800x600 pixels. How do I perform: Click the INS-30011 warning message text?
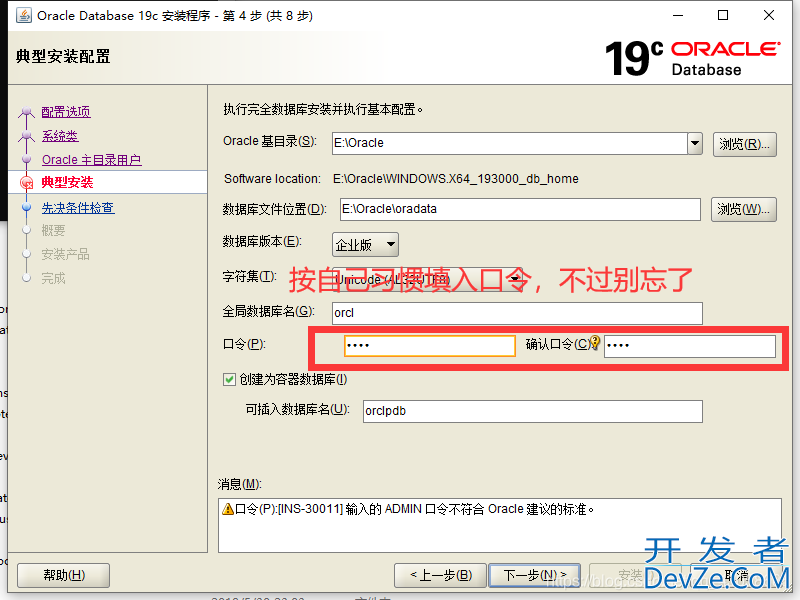click(414, 509)
